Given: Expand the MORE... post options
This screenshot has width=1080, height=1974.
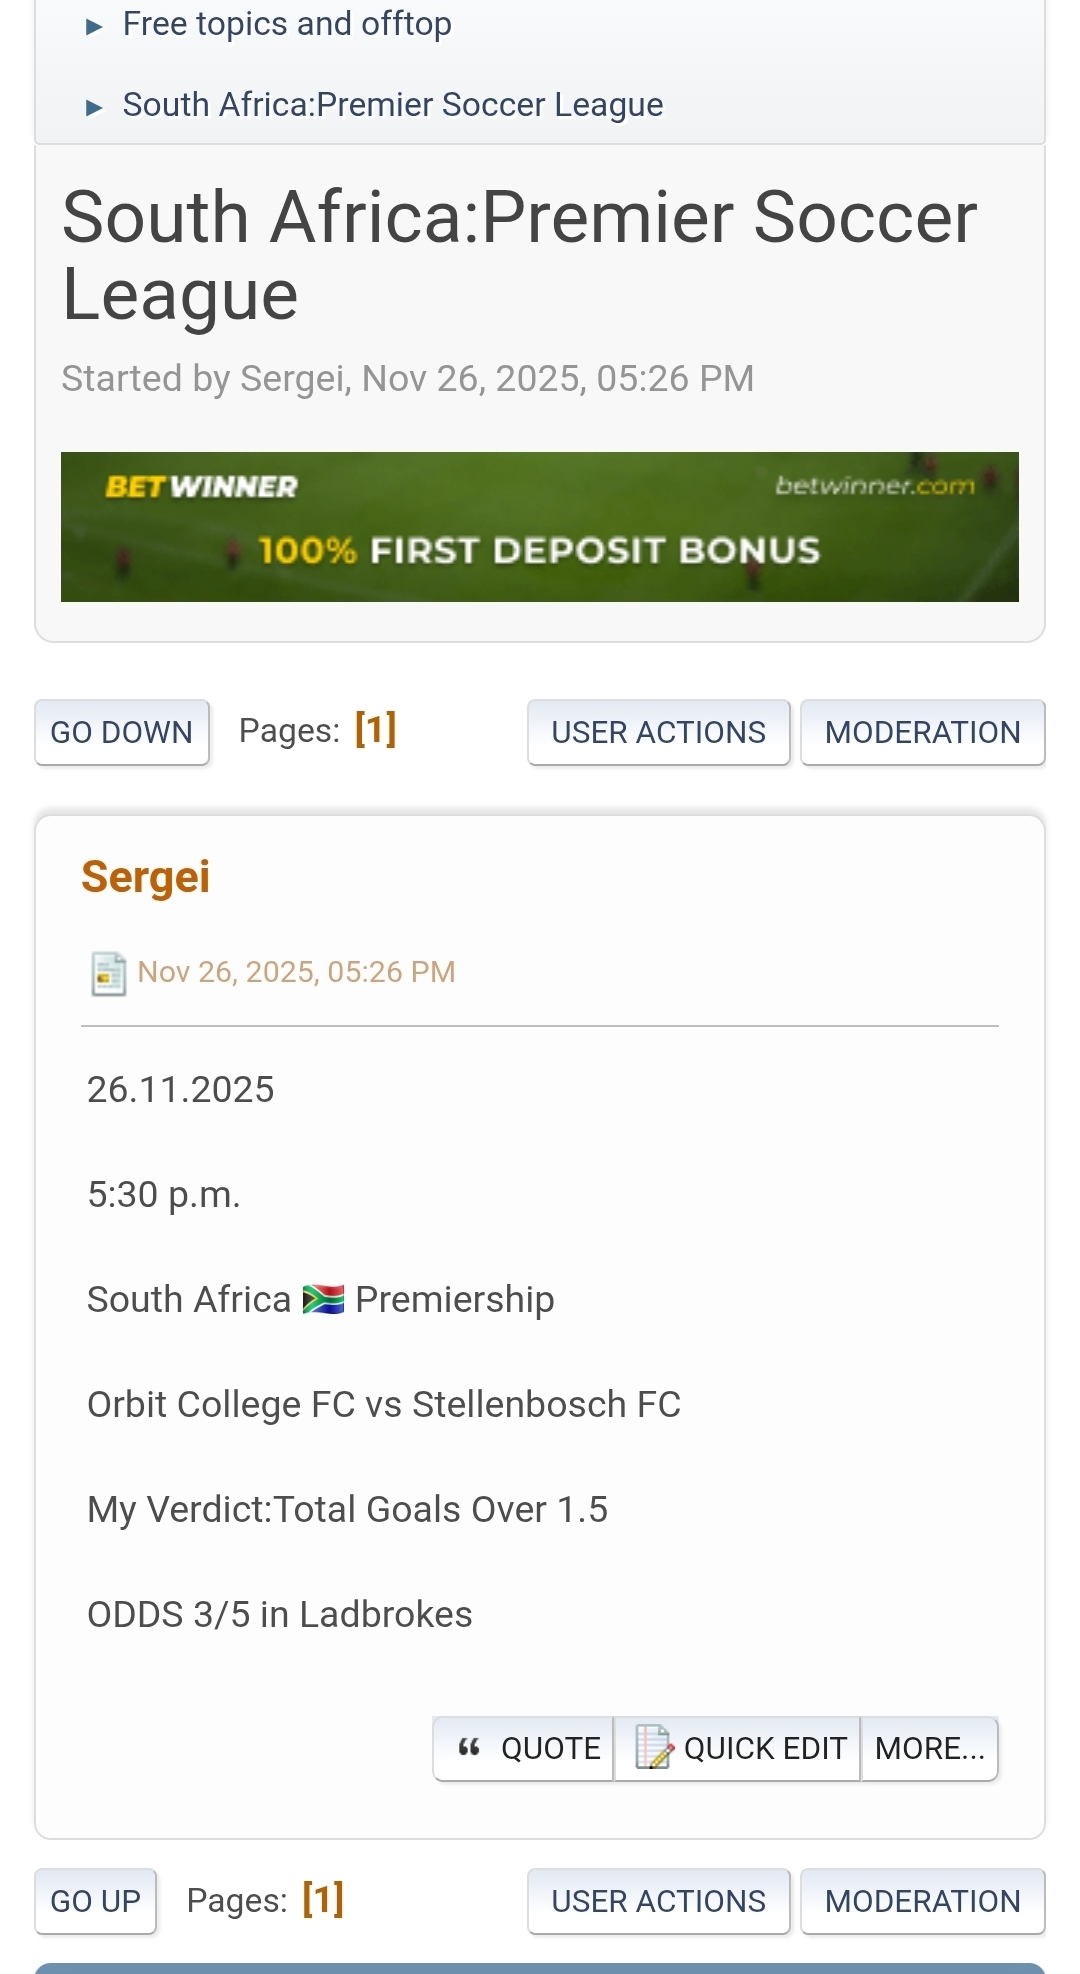Looking at the screenshot, I should (x=929, y=1748).
